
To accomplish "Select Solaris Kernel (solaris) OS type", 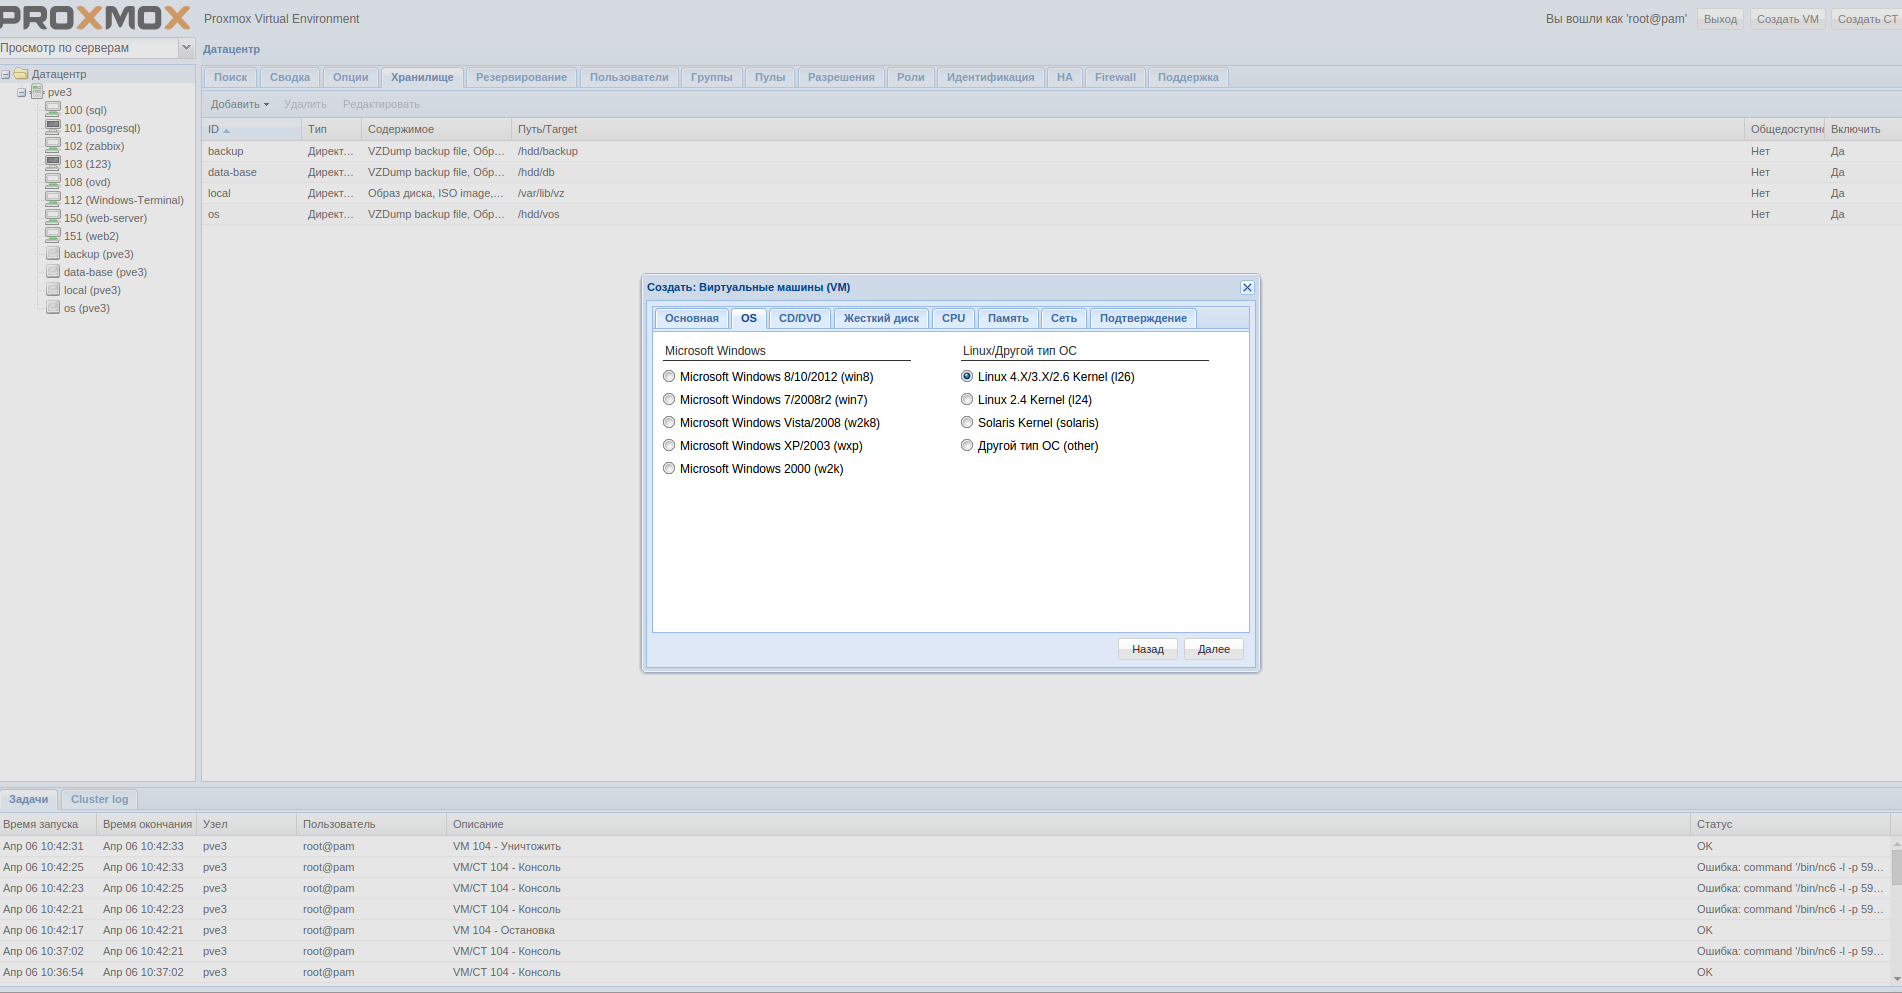I will point(967,423).
